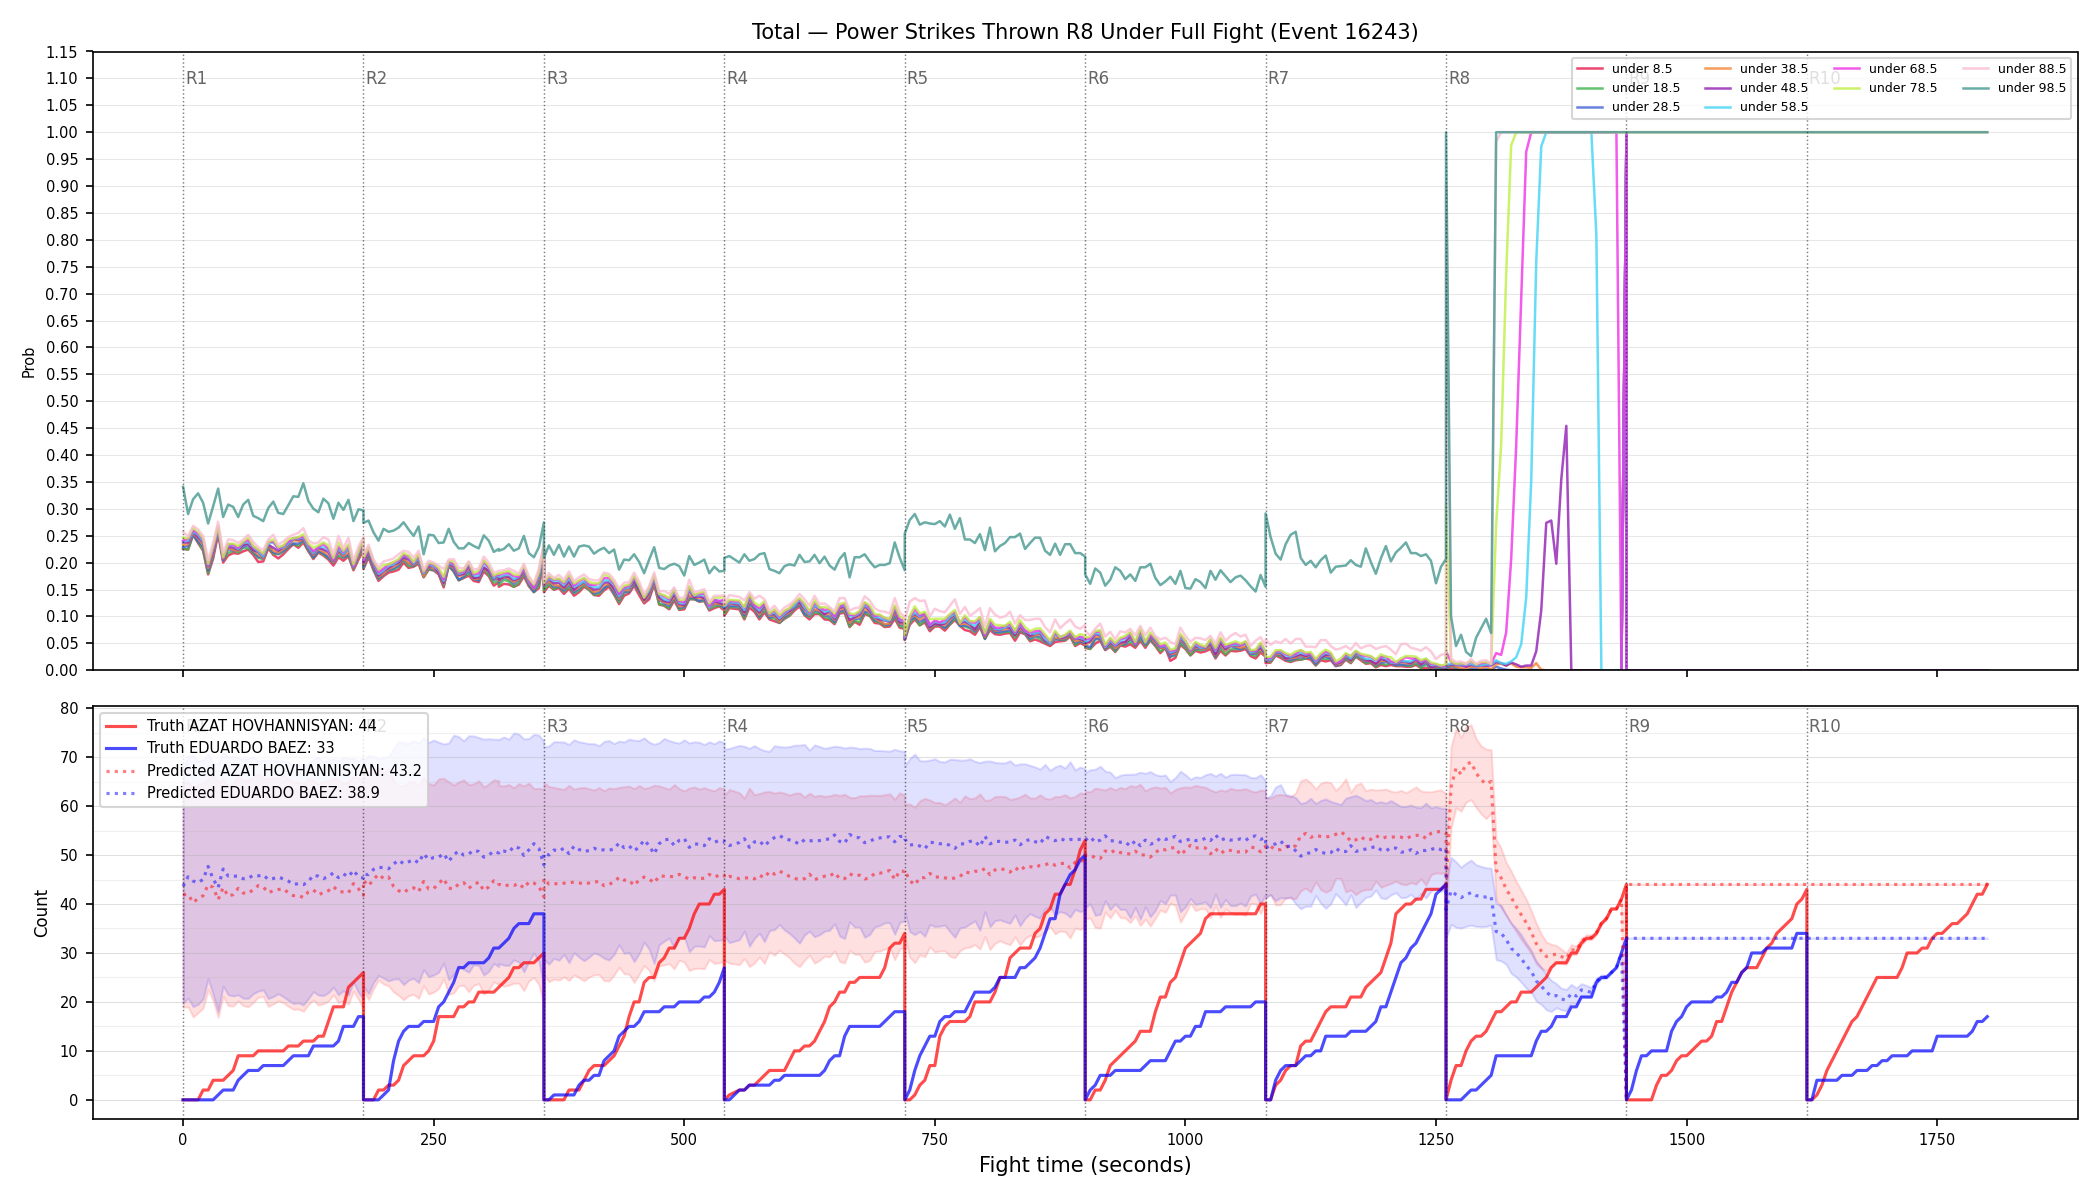Click the R9 round label in the count chart
The image size is (2100, 1200).
click(1639, 726)
